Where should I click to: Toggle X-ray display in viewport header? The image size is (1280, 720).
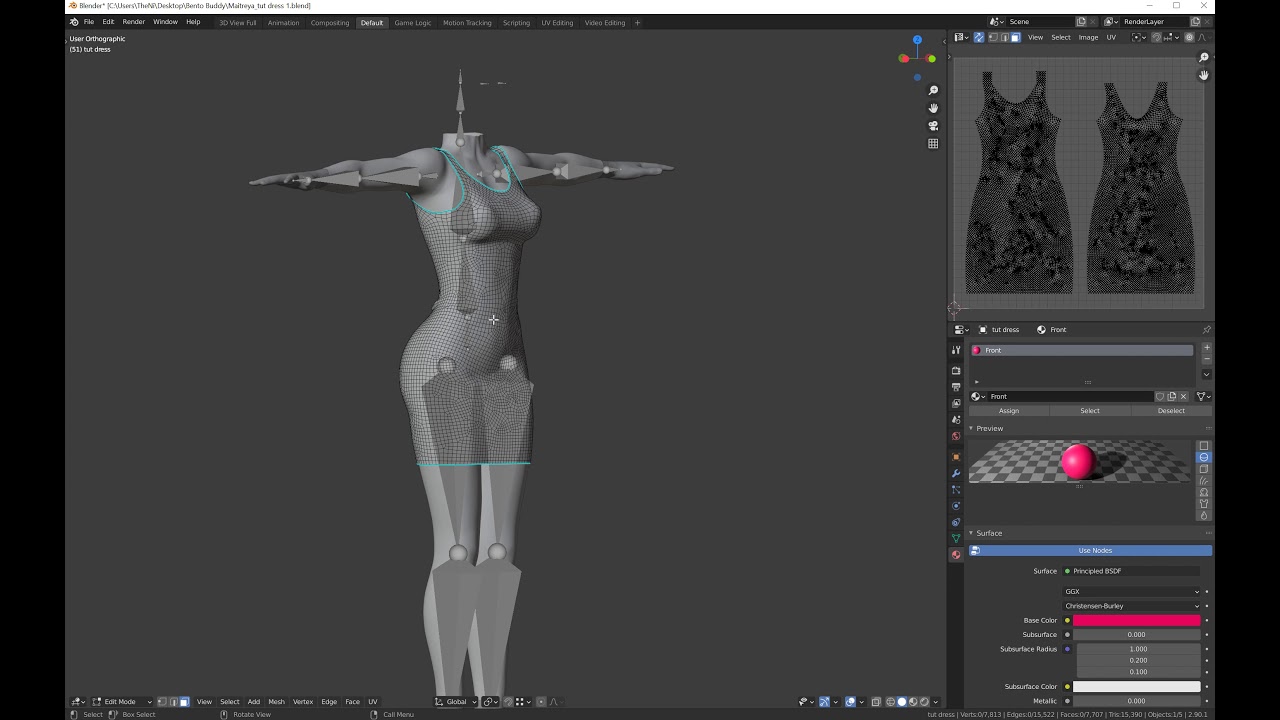876,702
